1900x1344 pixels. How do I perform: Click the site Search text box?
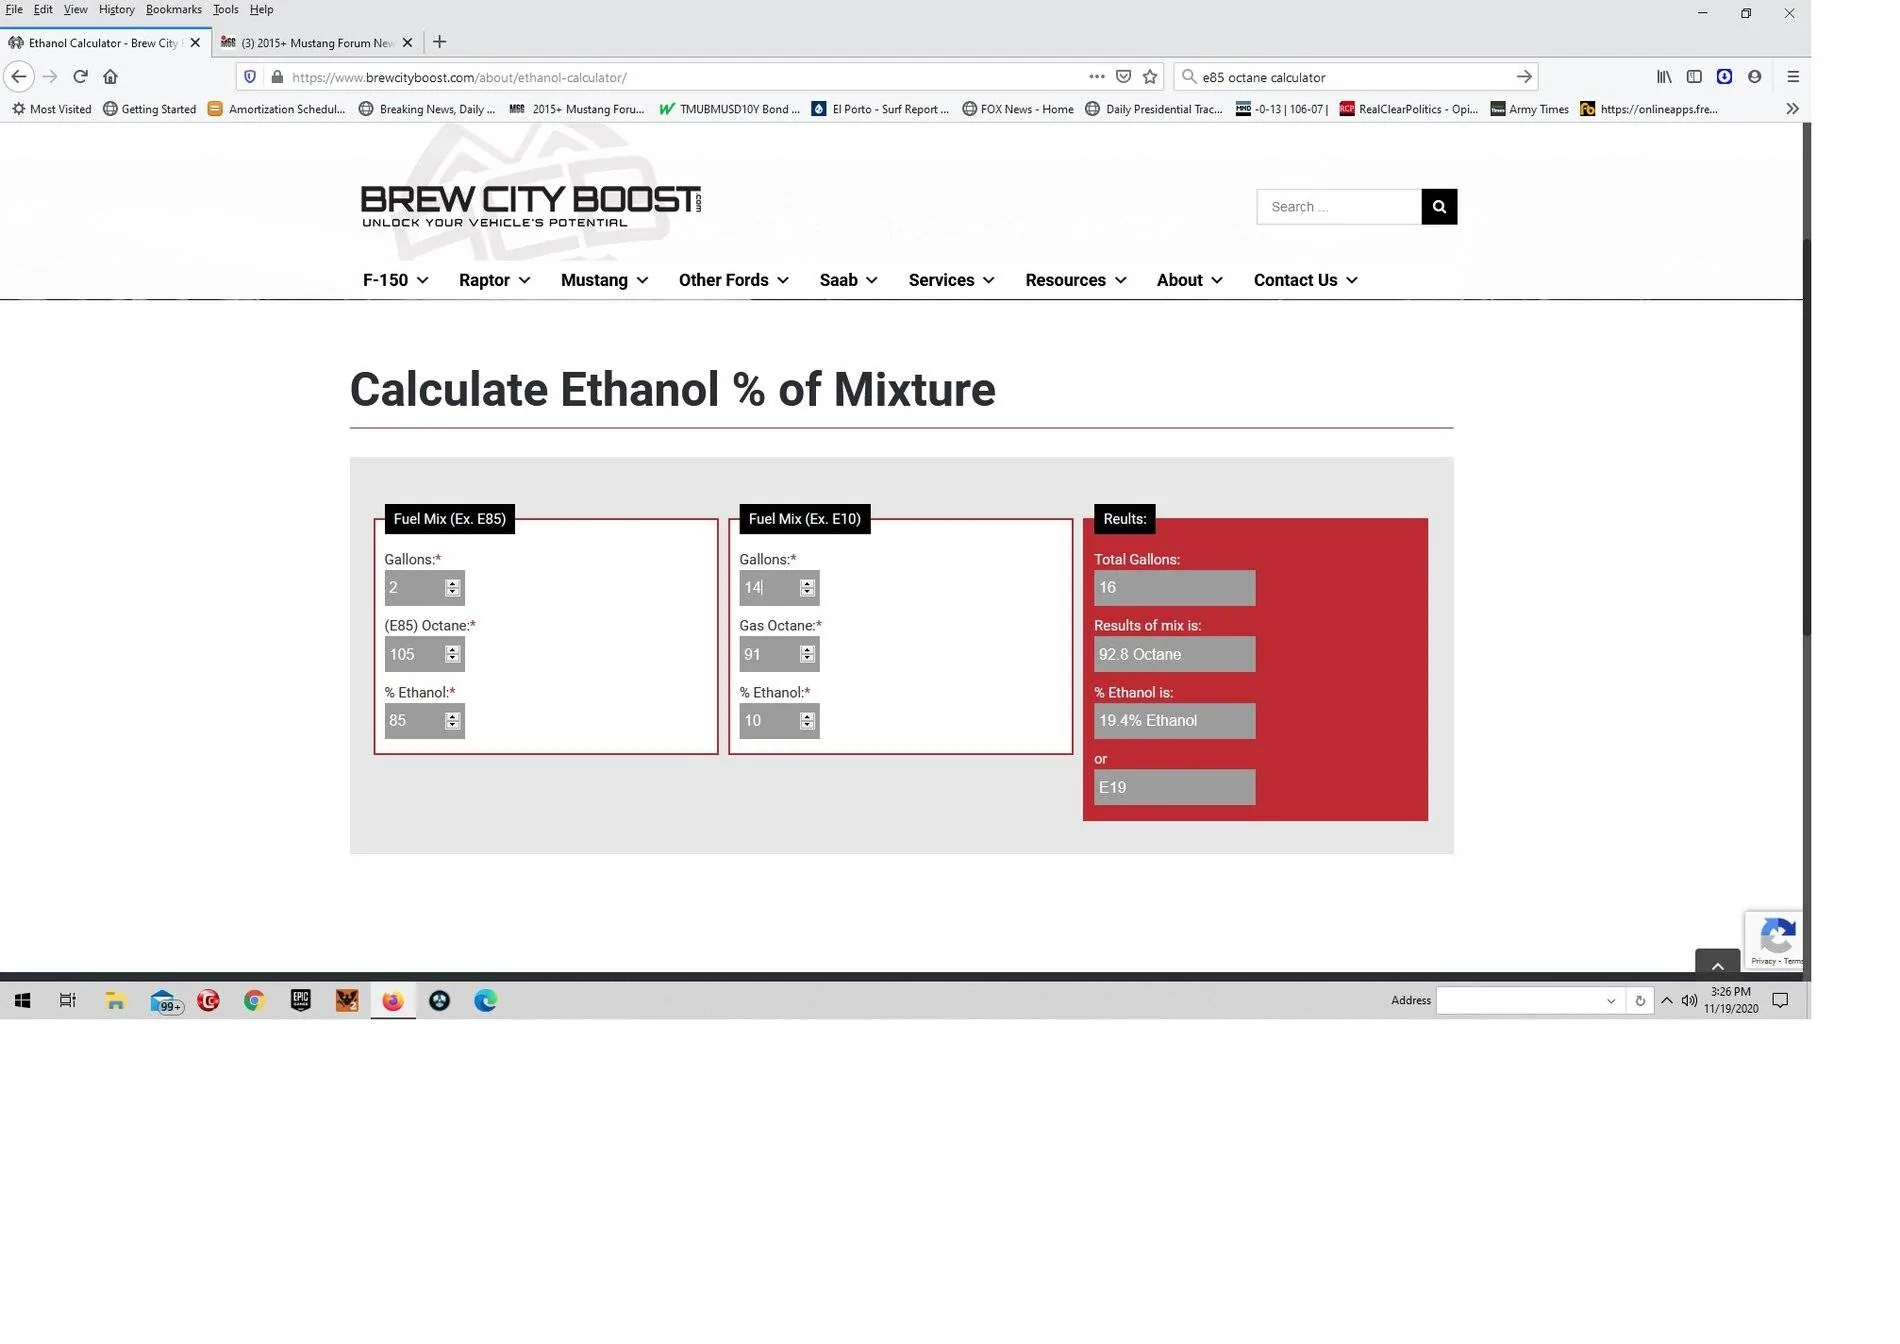(1339, 207)
